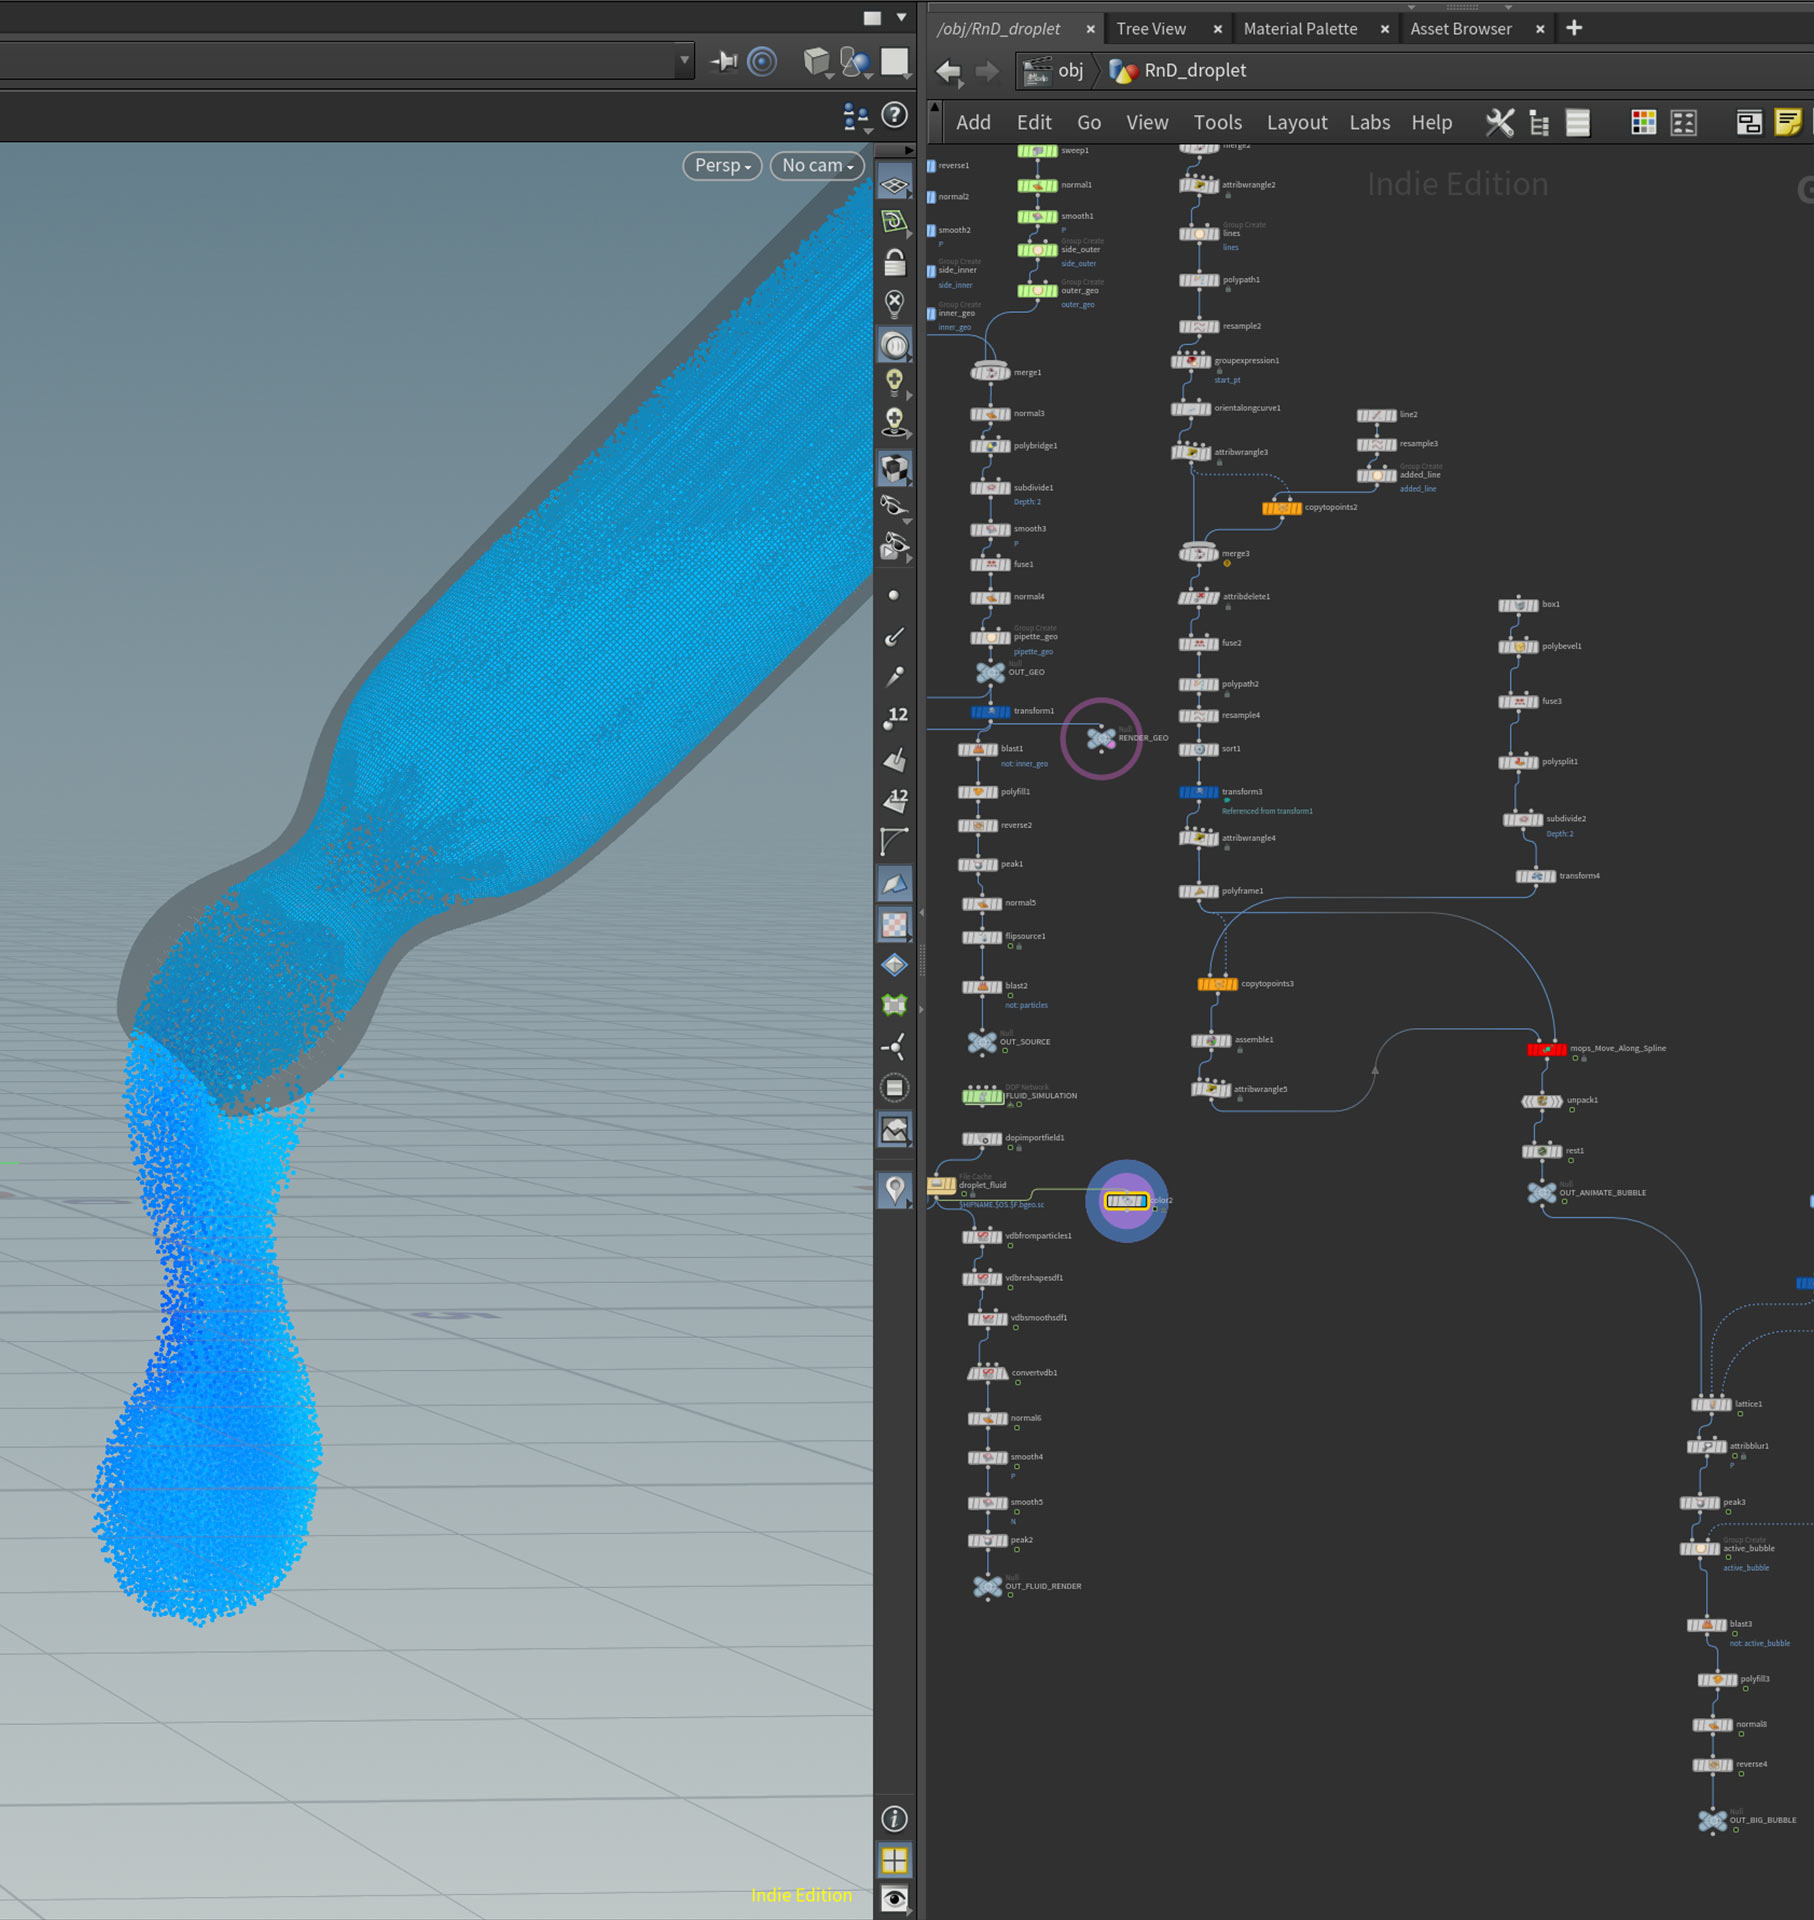
Task: Show the node color palette
Action: pyautogui.click(x=1643, y=123)
